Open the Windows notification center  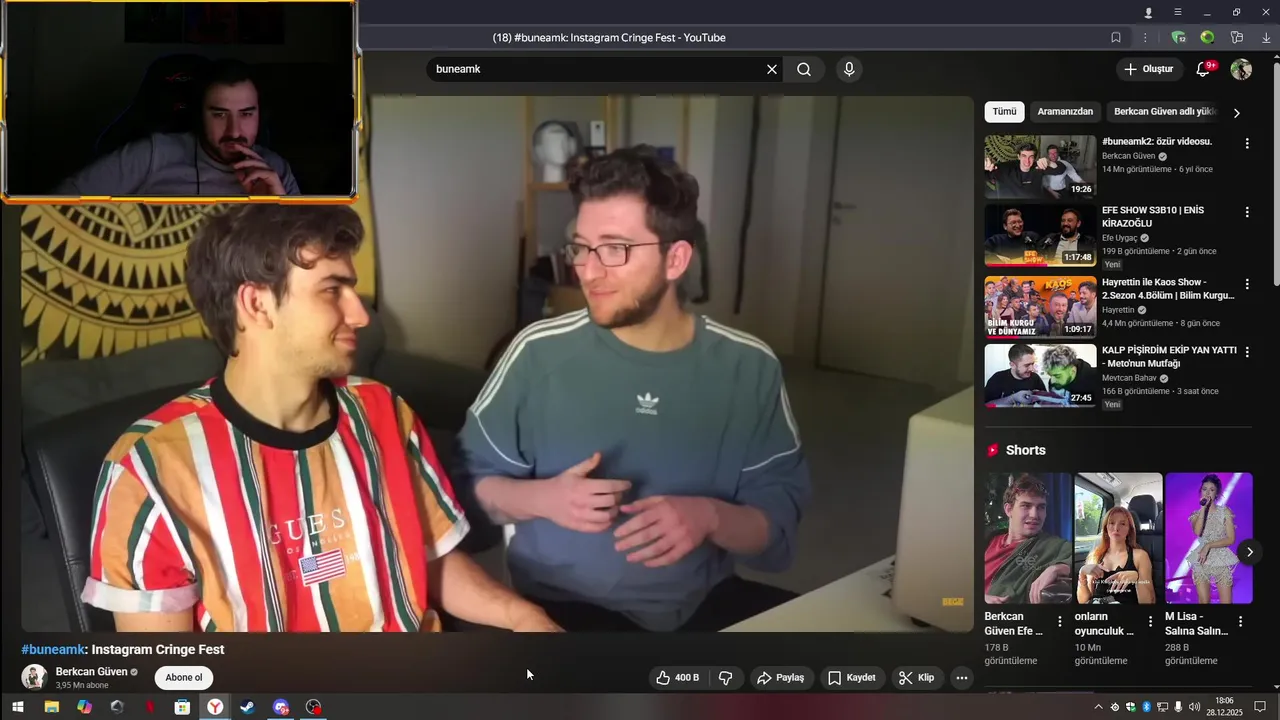point(1260,707)
